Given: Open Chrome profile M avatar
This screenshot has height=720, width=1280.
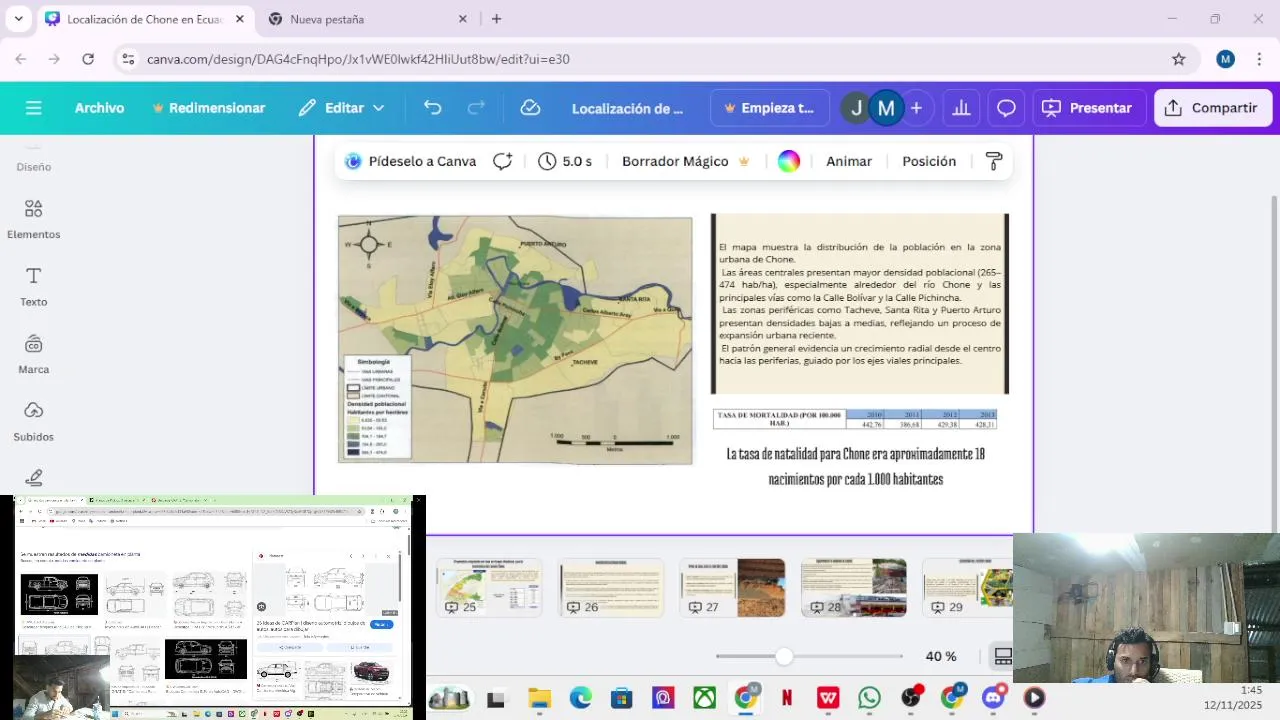Looking at the screenshot, I should coord(1226,59).
